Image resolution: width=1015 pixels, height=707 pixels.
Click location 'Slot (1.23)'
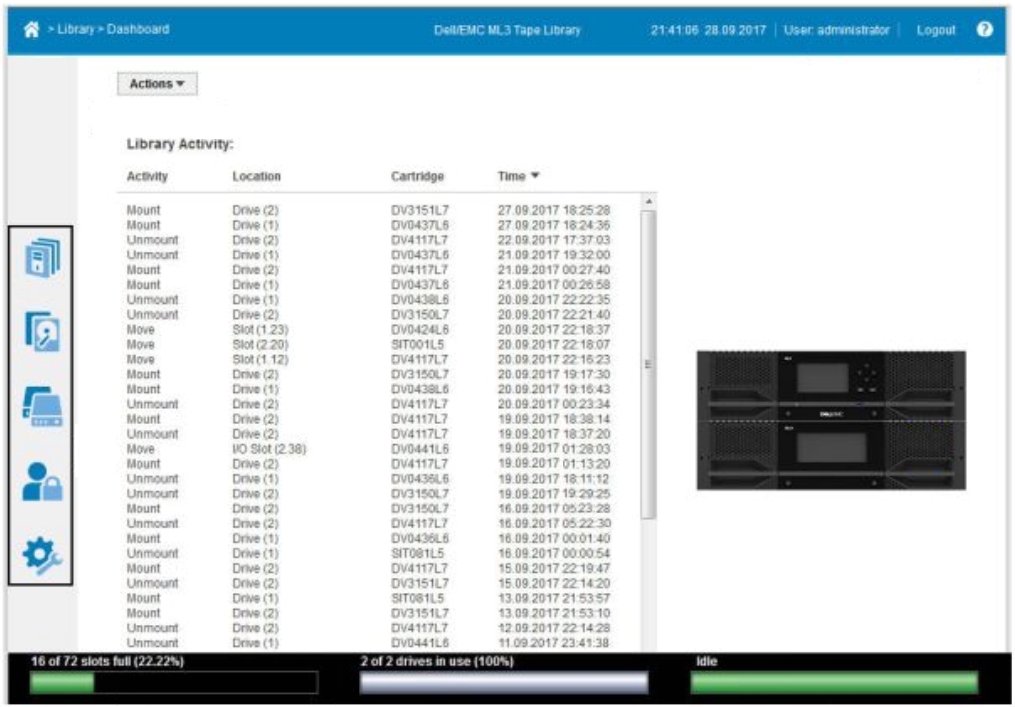pos(260,330)
